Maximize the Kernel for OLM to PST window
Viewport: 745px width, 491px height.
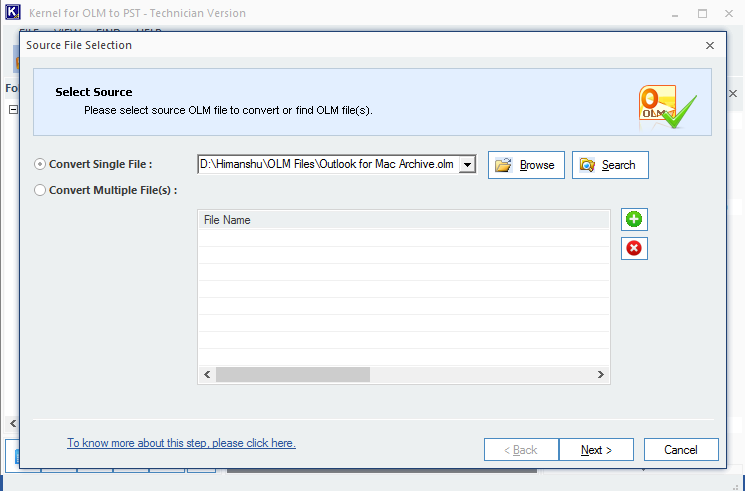(702, 14)
